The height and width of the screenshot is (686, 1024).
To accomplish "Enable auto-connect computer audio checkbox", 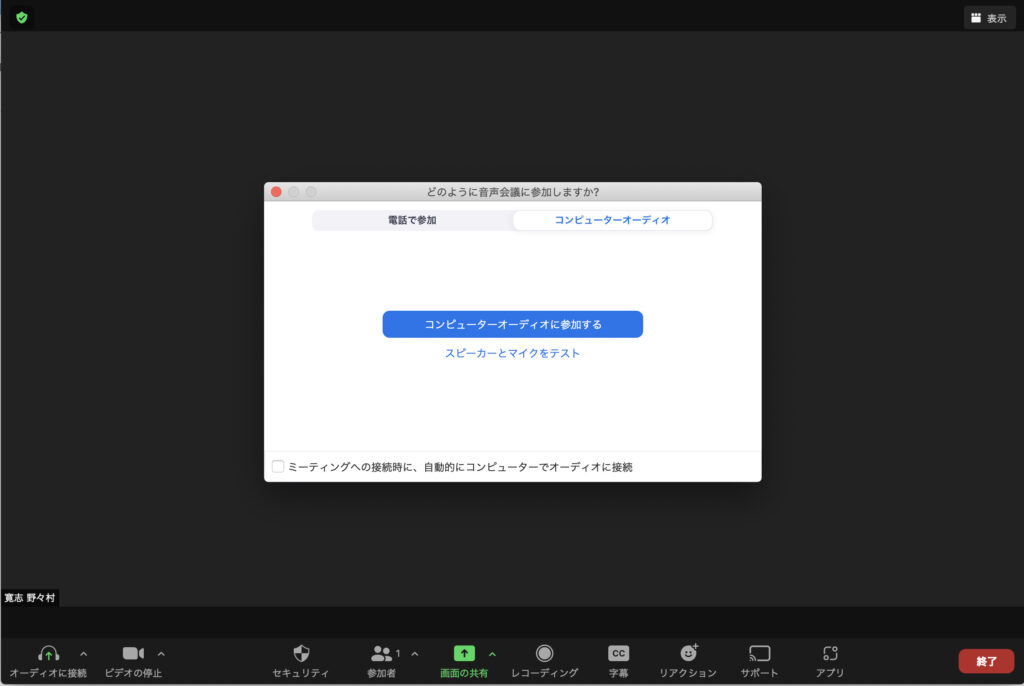I will click(278, 466).
